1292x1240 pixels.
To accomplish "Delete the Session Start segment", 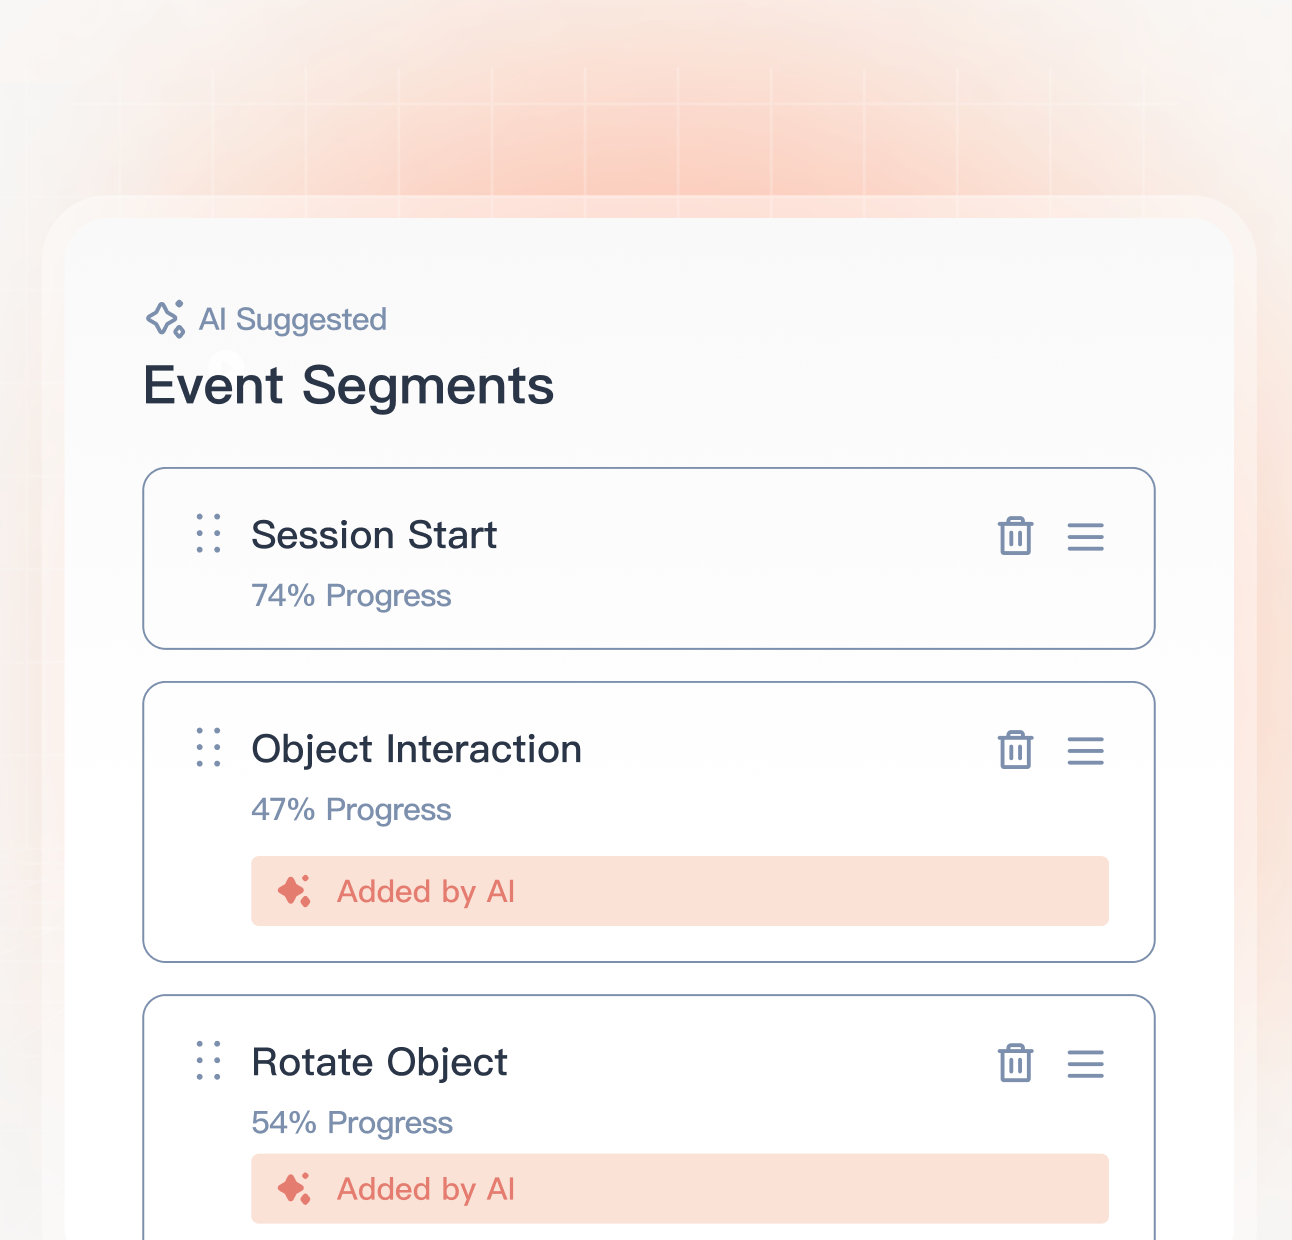I will coord(1015,536).
